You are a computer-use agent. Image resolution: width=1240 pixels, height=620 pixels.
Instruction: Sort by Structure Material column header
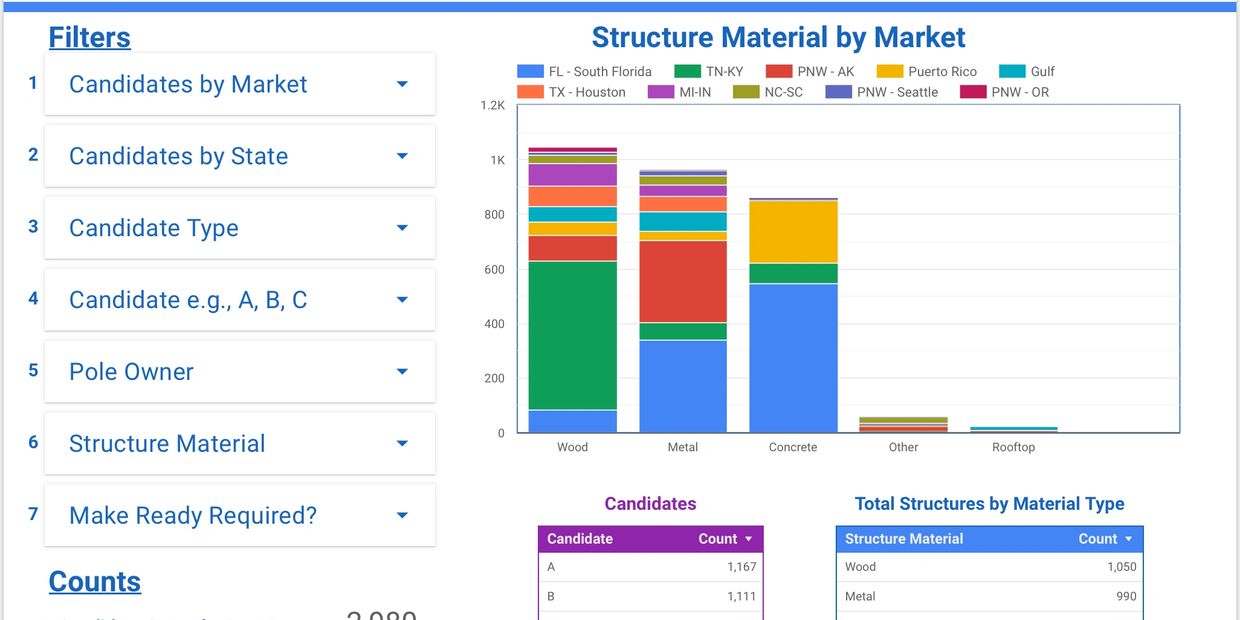tap(904, 539)
